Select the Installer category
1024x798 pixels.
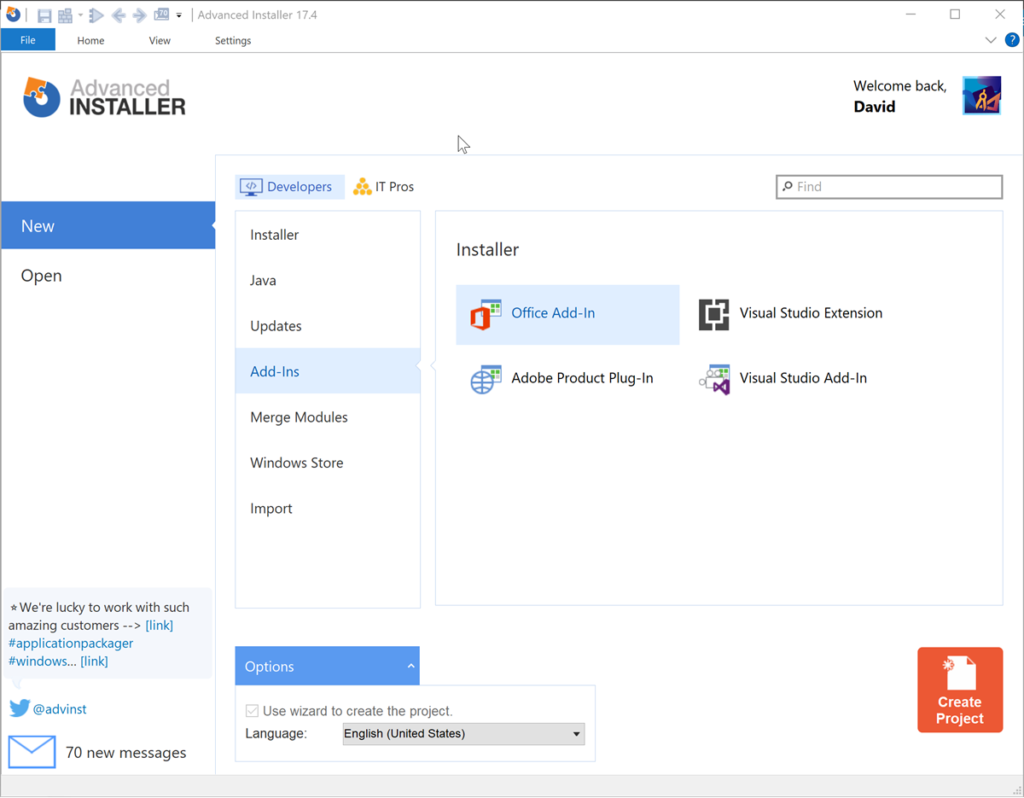click(x=328, y=234)
